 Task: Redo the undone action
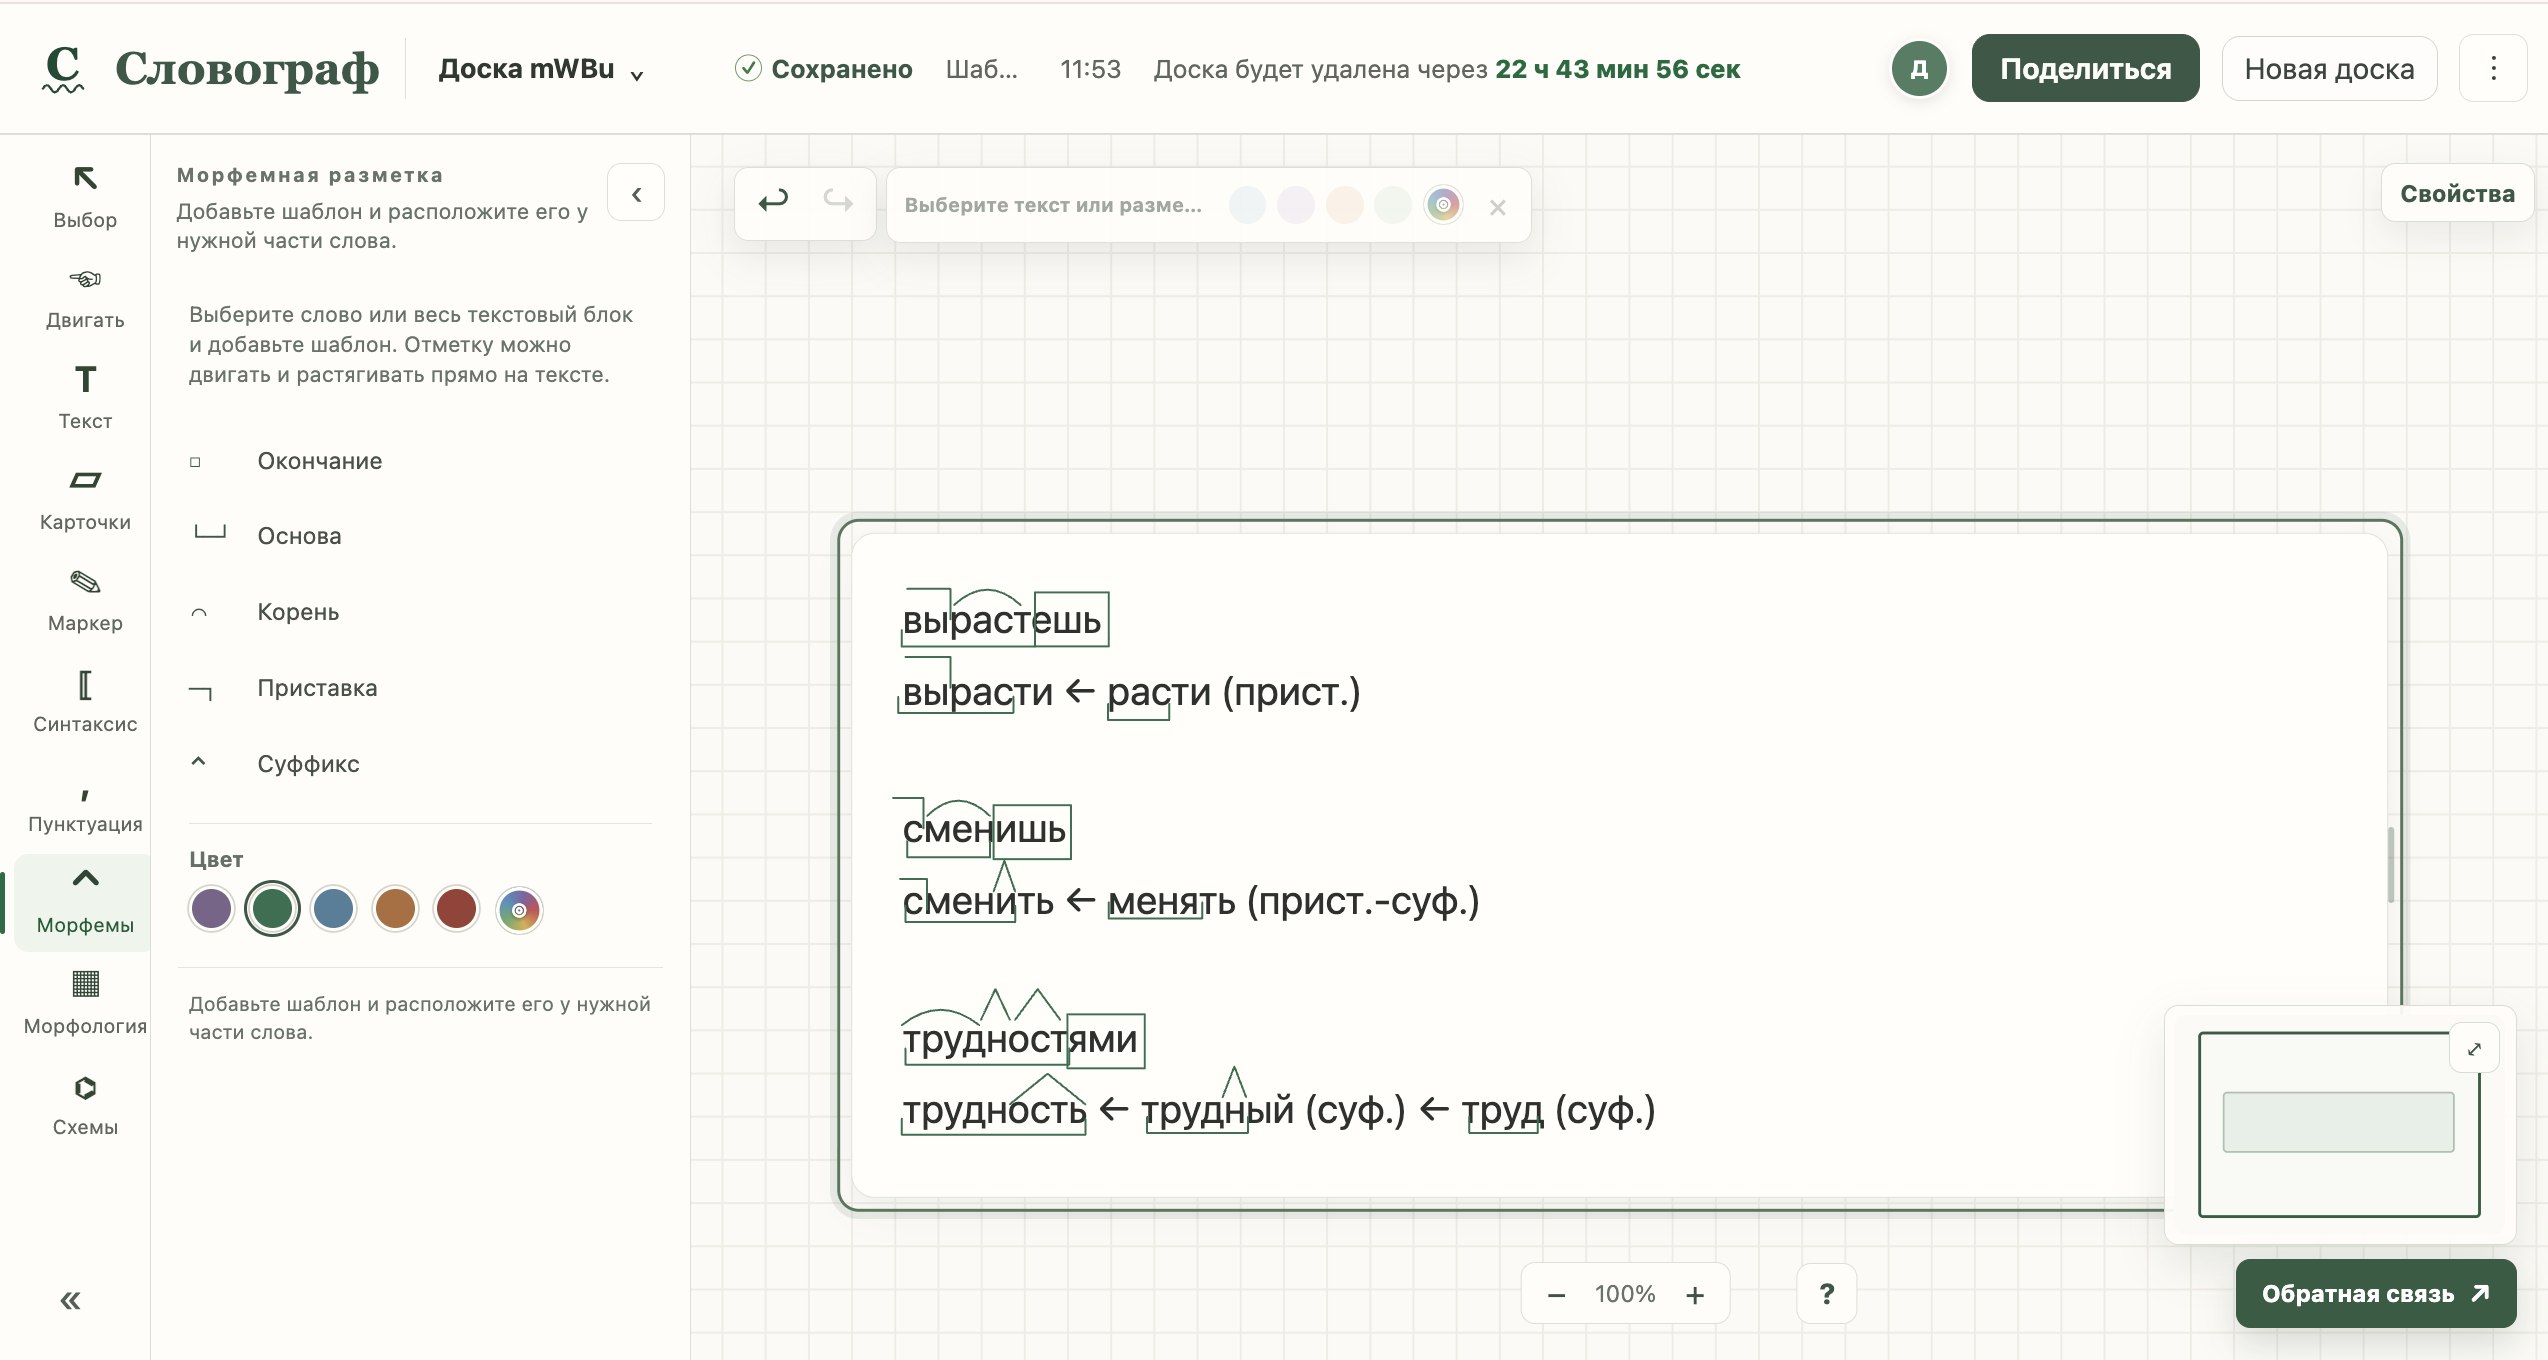[x=838, y=203]
